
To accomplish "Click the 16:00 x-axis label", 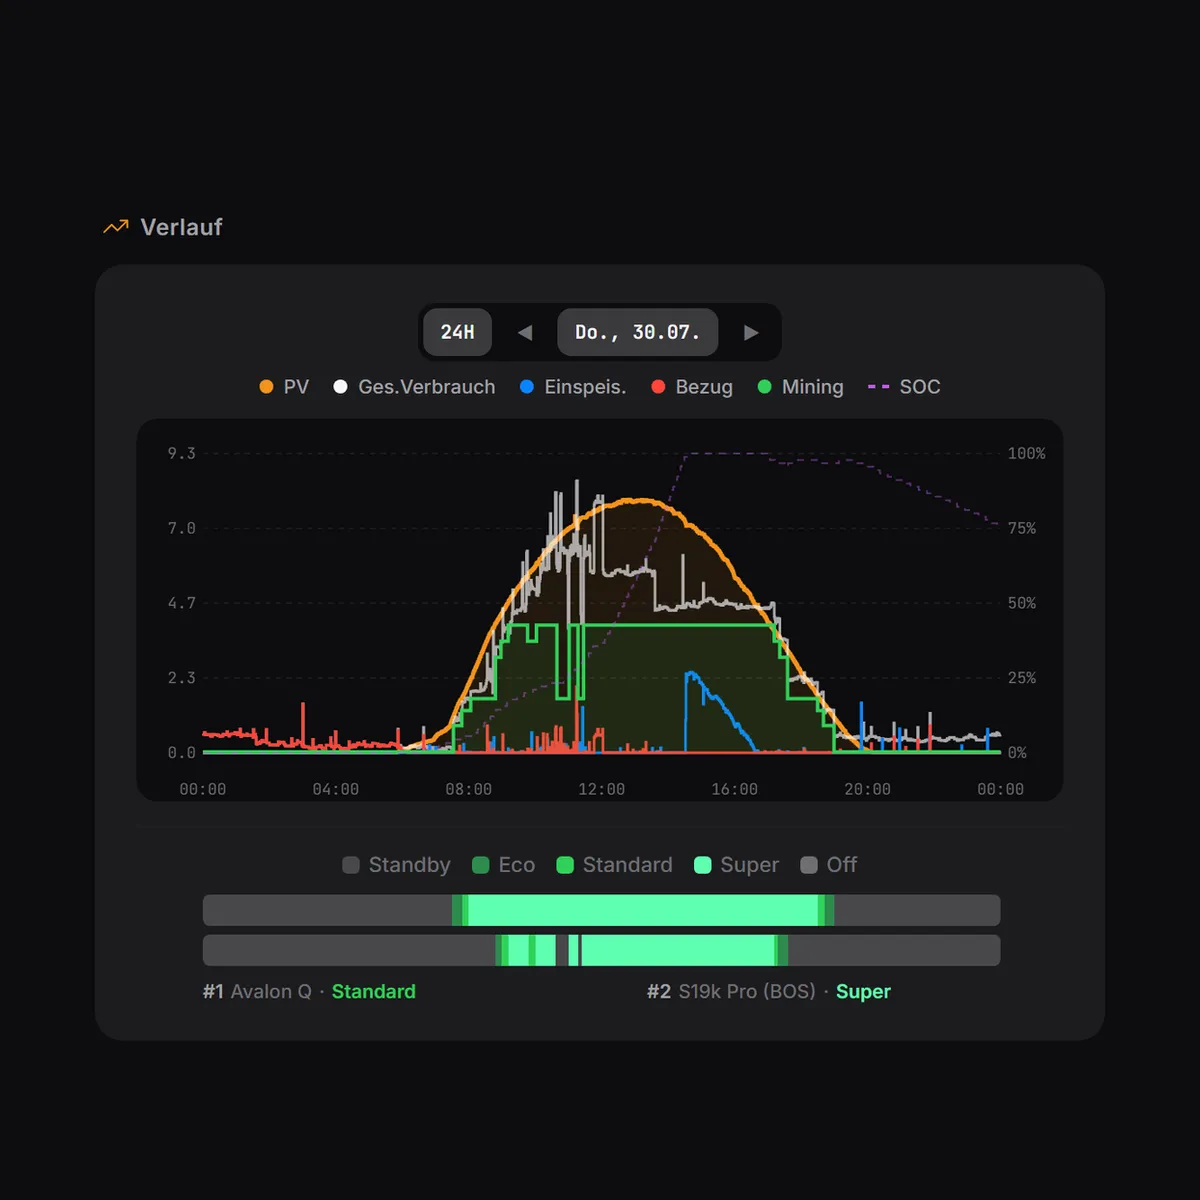I will [734, 789].
